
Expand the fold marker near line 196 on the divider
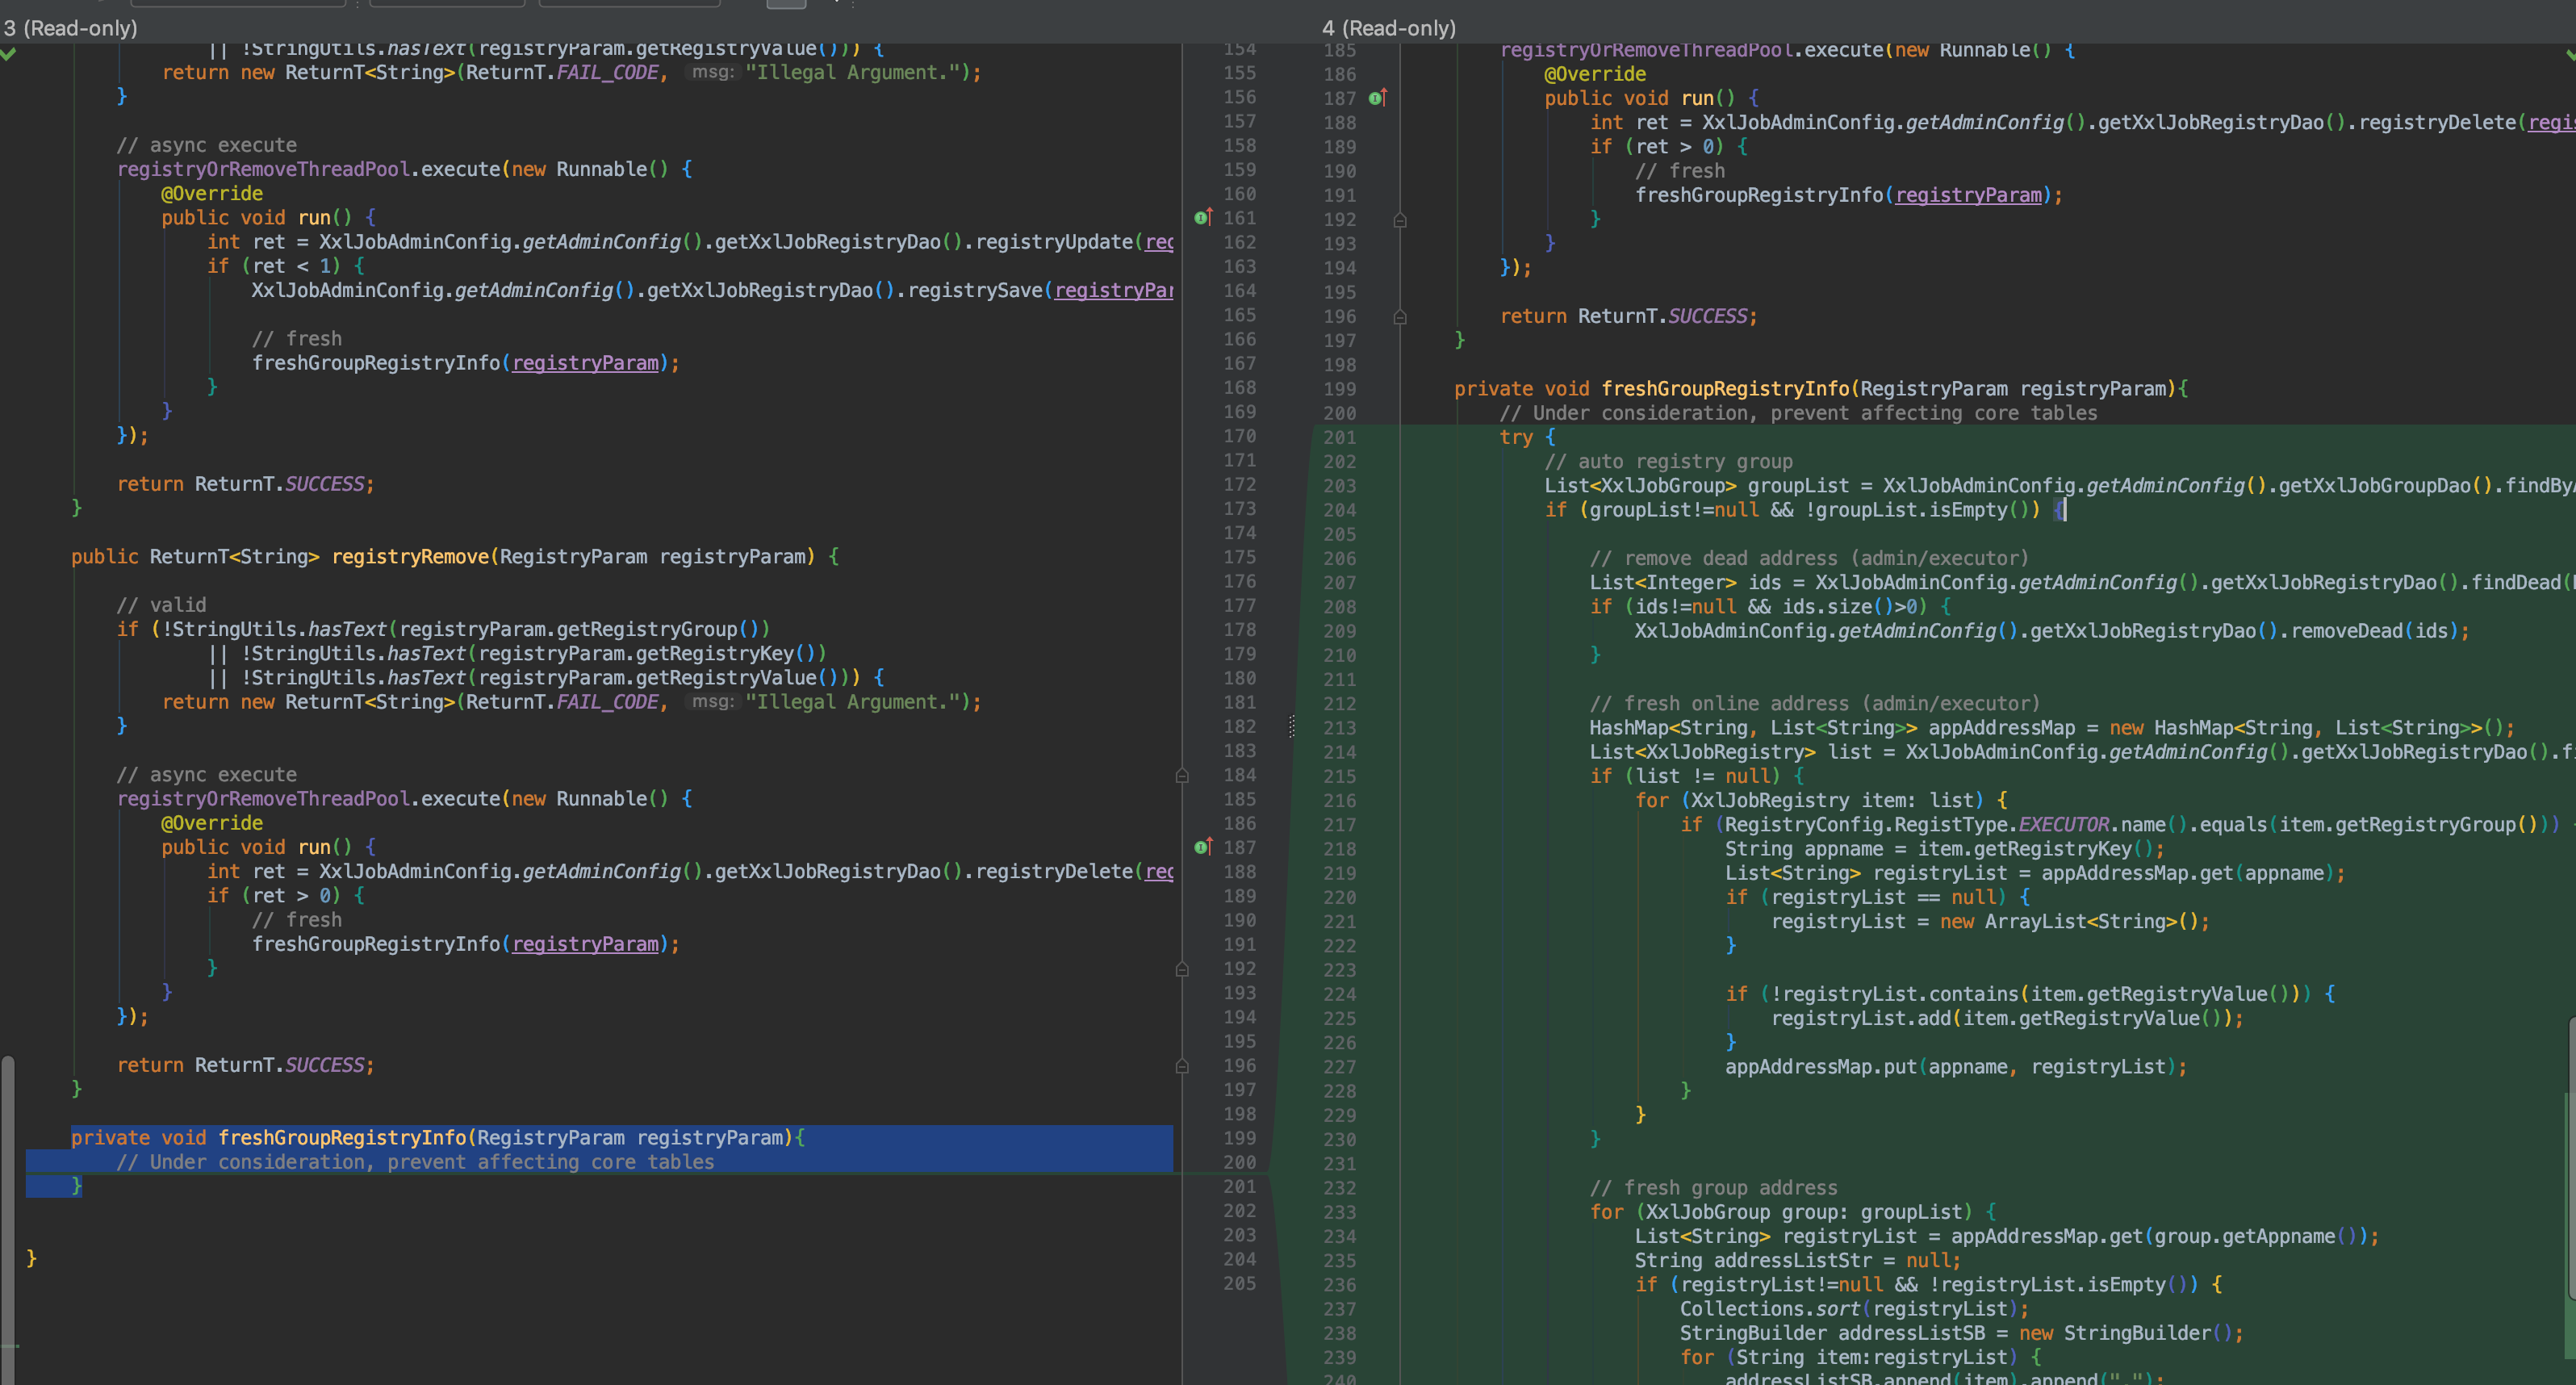pos(1183,1066)
